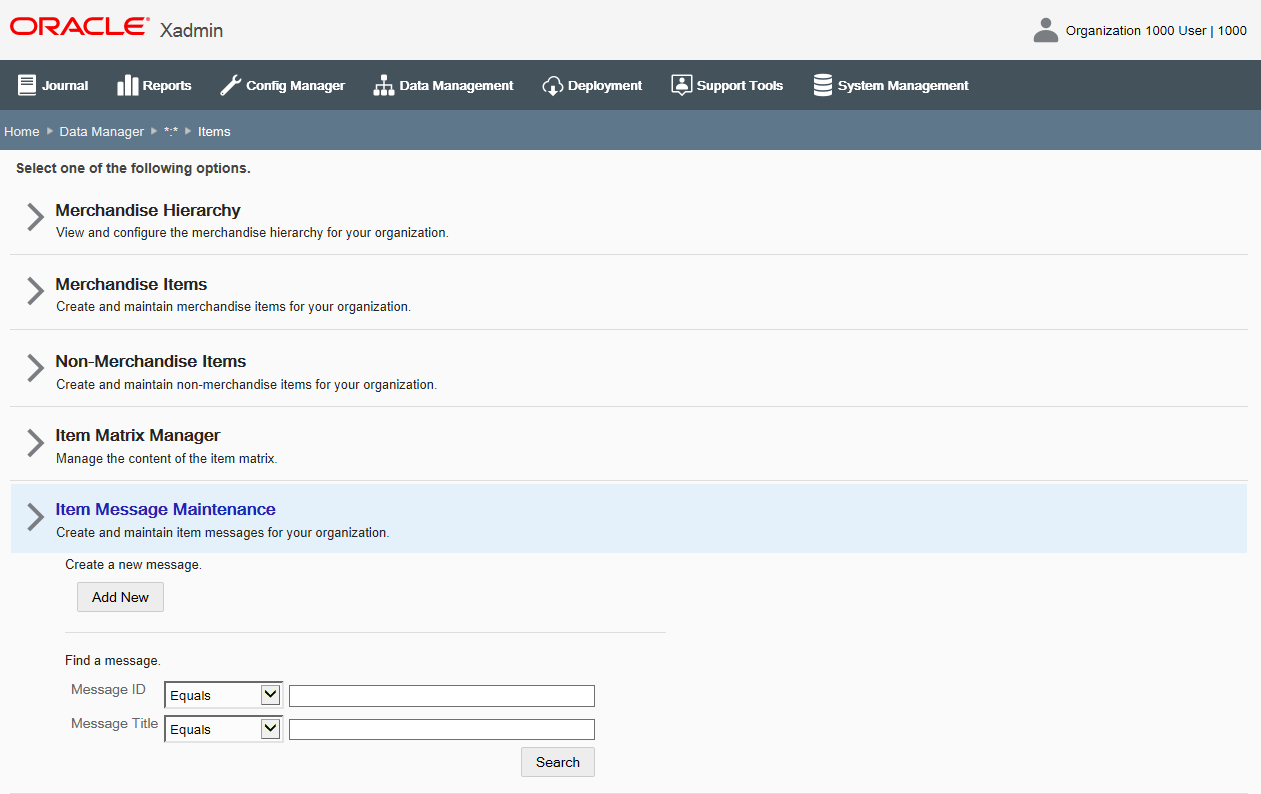Image resolution: width=1261 pixels, height=794 pixels.
Task: Click 'Find a message.' text
Action: pyautogui.click(x=113, y=661)
